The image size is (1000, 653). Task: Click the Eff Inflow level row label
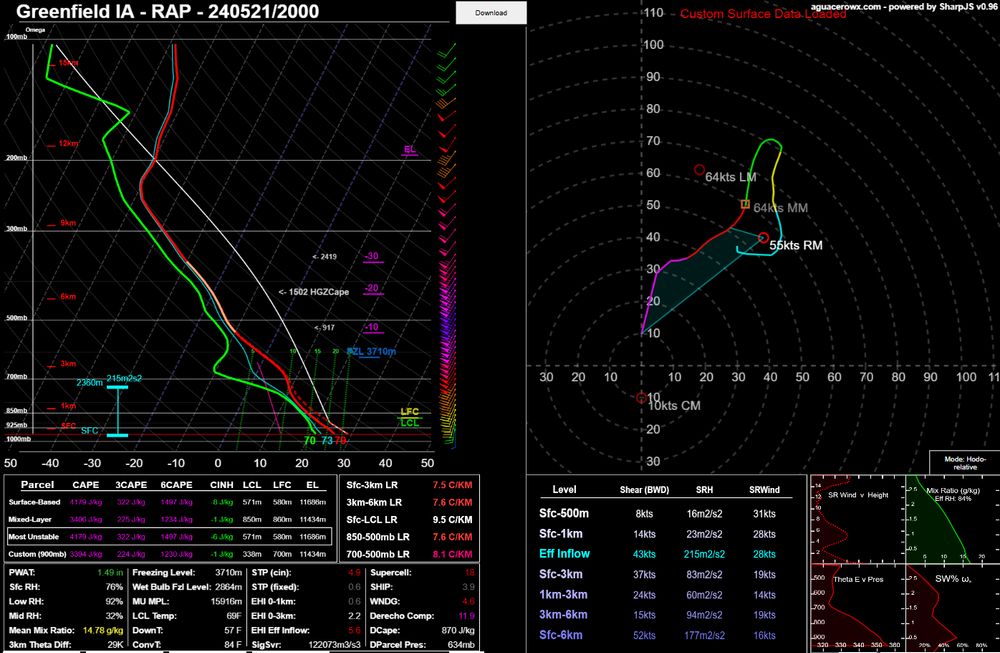pos(564,554)
